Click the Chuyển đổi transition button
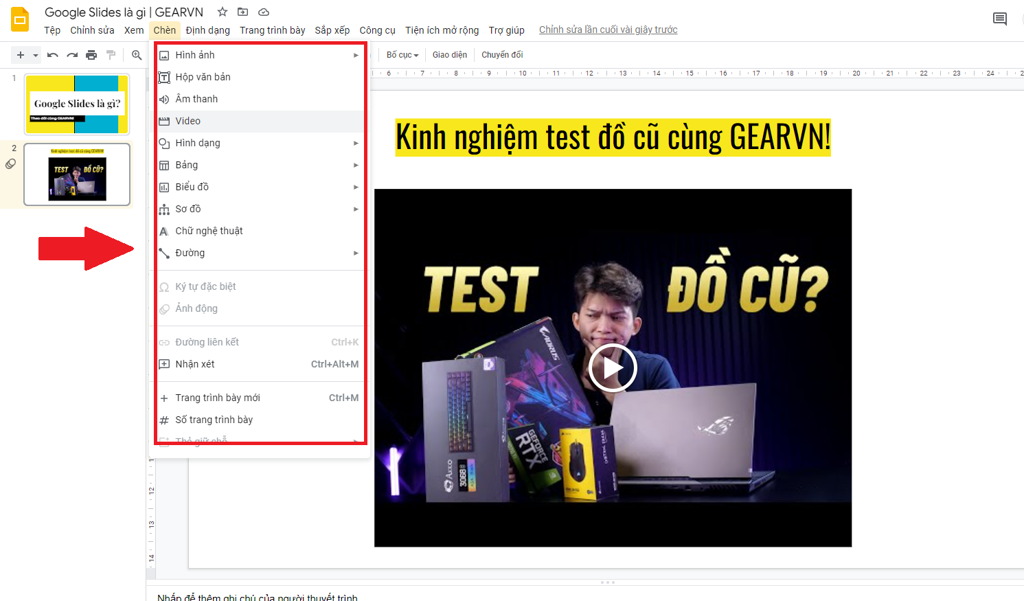The image size is (1024, 601). click(502, 55)
